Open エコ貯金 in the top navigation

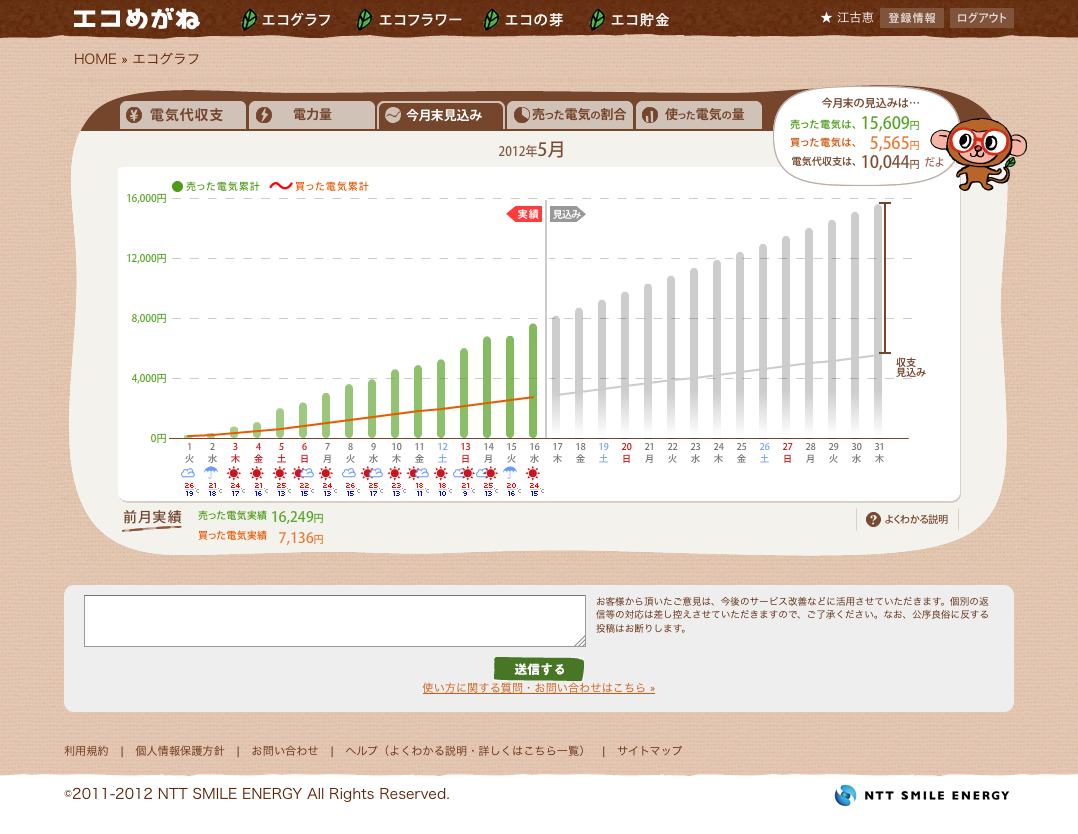tap(629, 19)
